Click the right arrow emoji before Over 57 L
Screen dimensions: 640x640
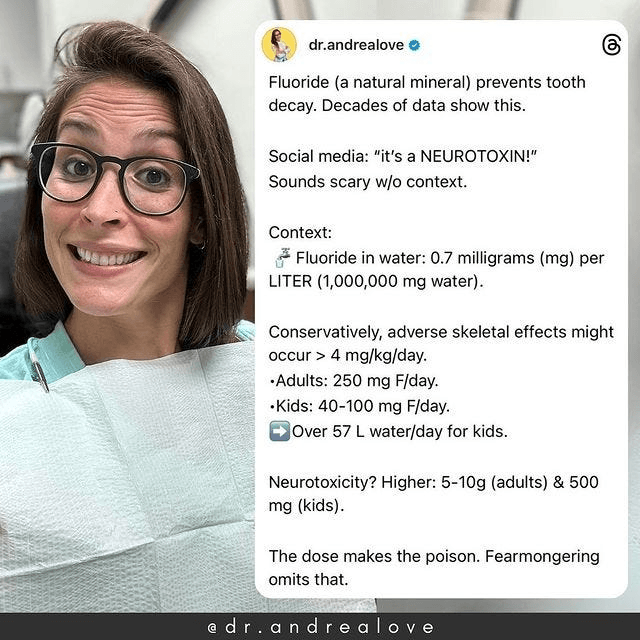279,432
